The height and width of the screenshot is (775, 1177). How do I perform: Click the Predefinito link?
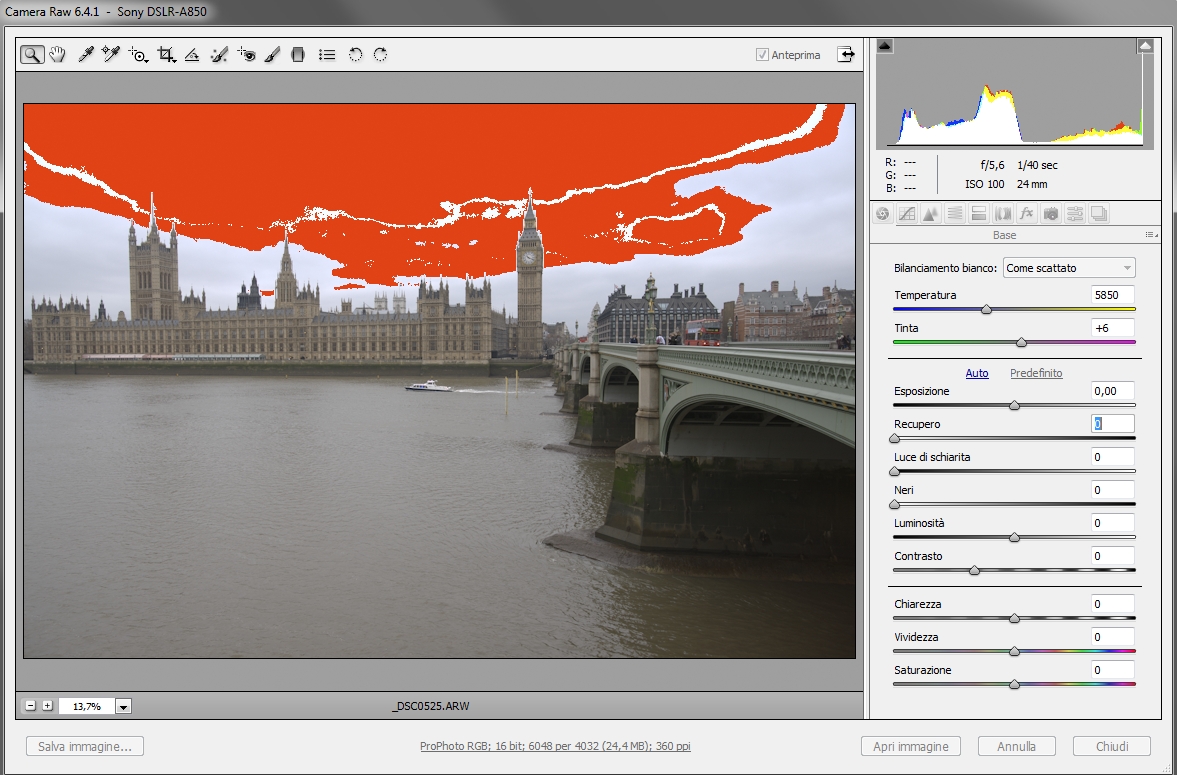coord(1036,373)
